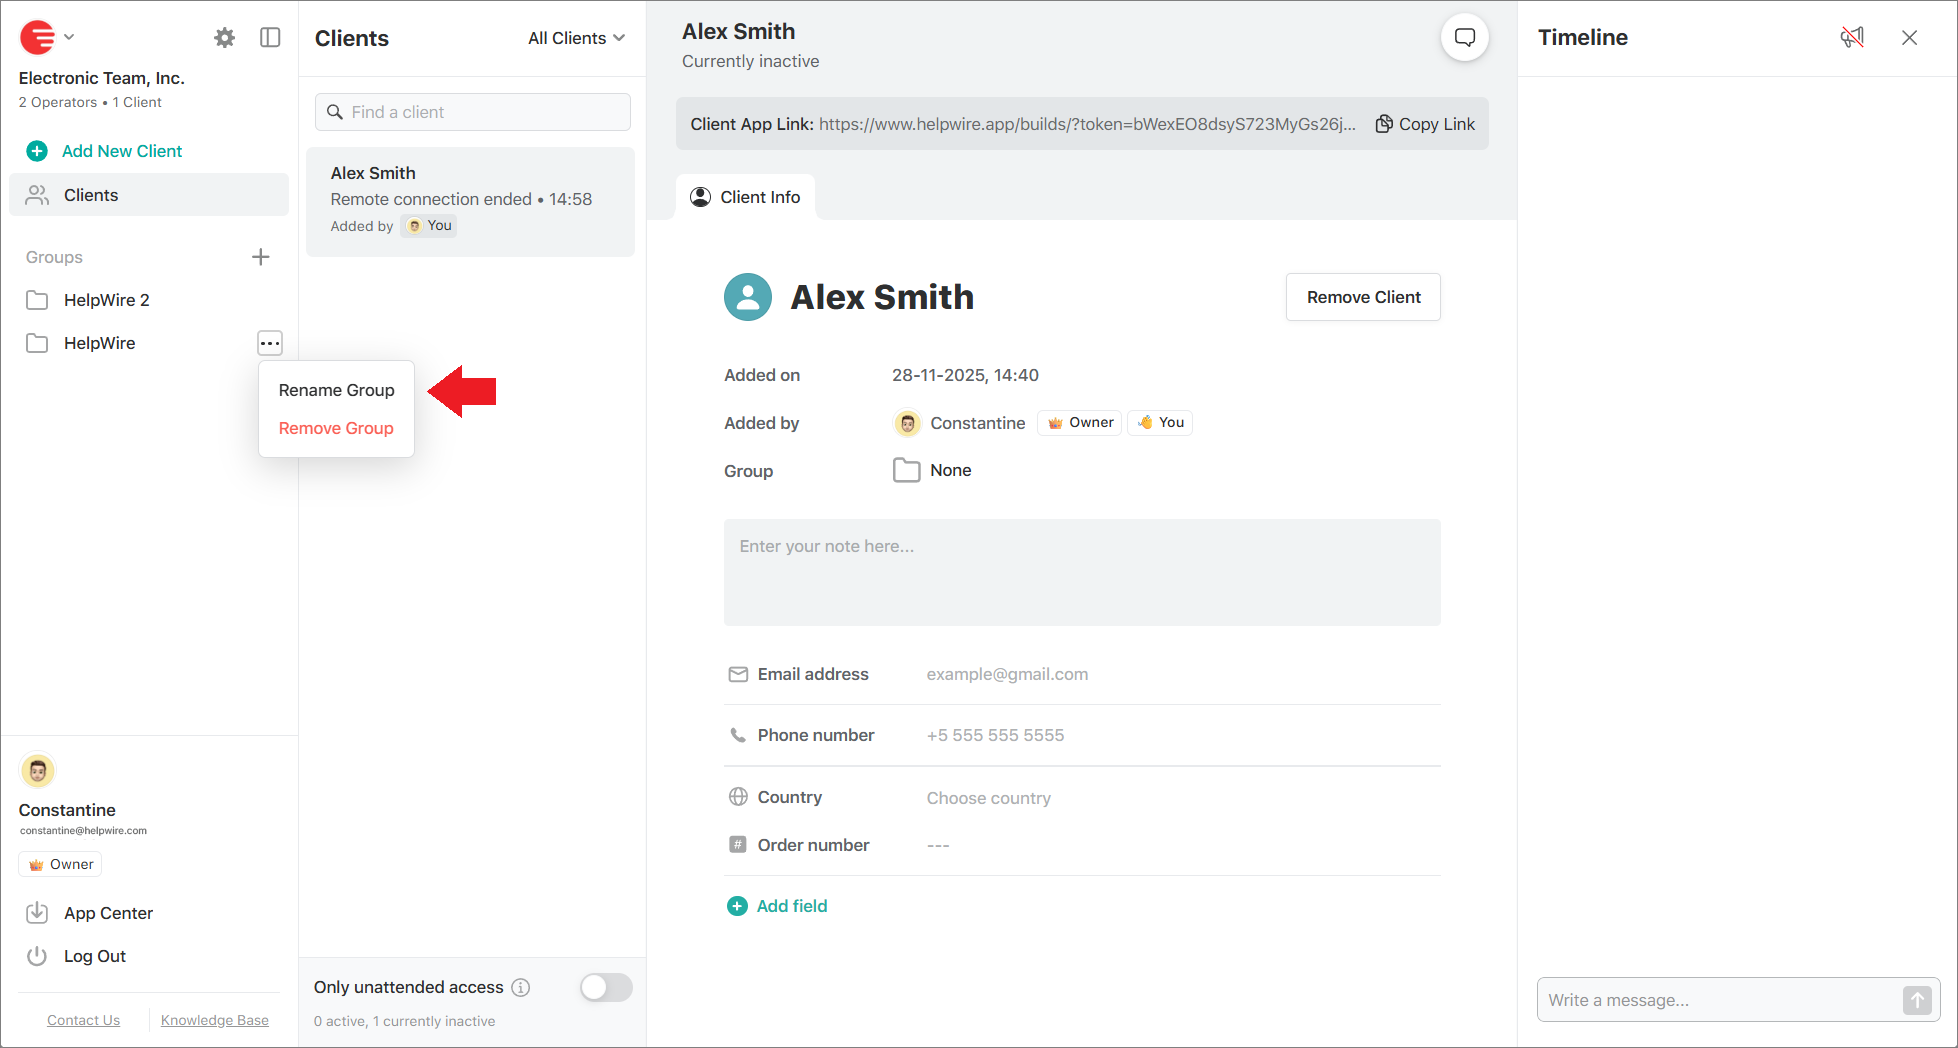Enable Only unattended access
The image size is (1958, 1048).
(605, 987)
